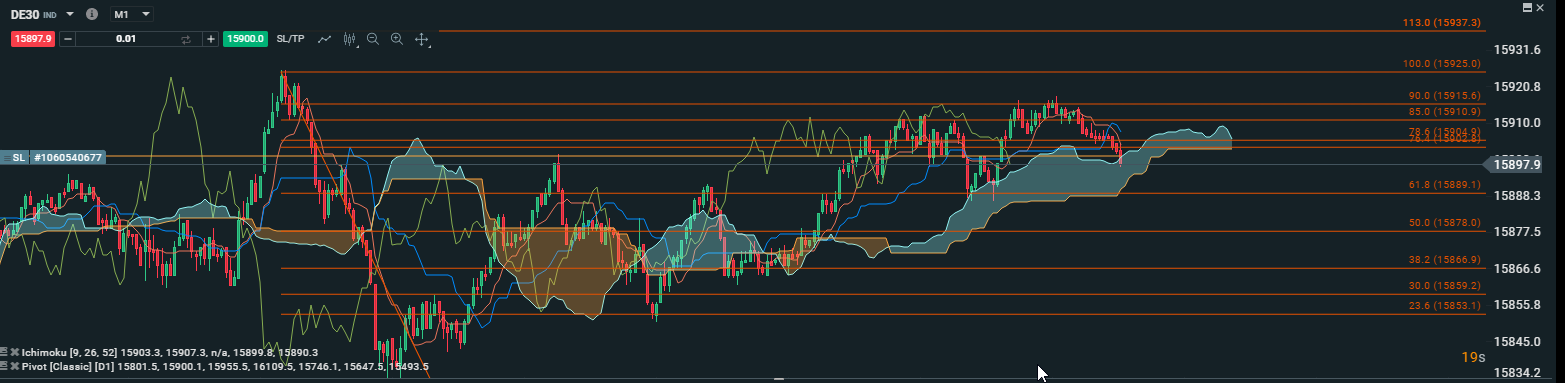Select the 30.0 (15859.2) Fibonacci level
The height and width of the screenshot is (383, 1565).
(1444, 286)
